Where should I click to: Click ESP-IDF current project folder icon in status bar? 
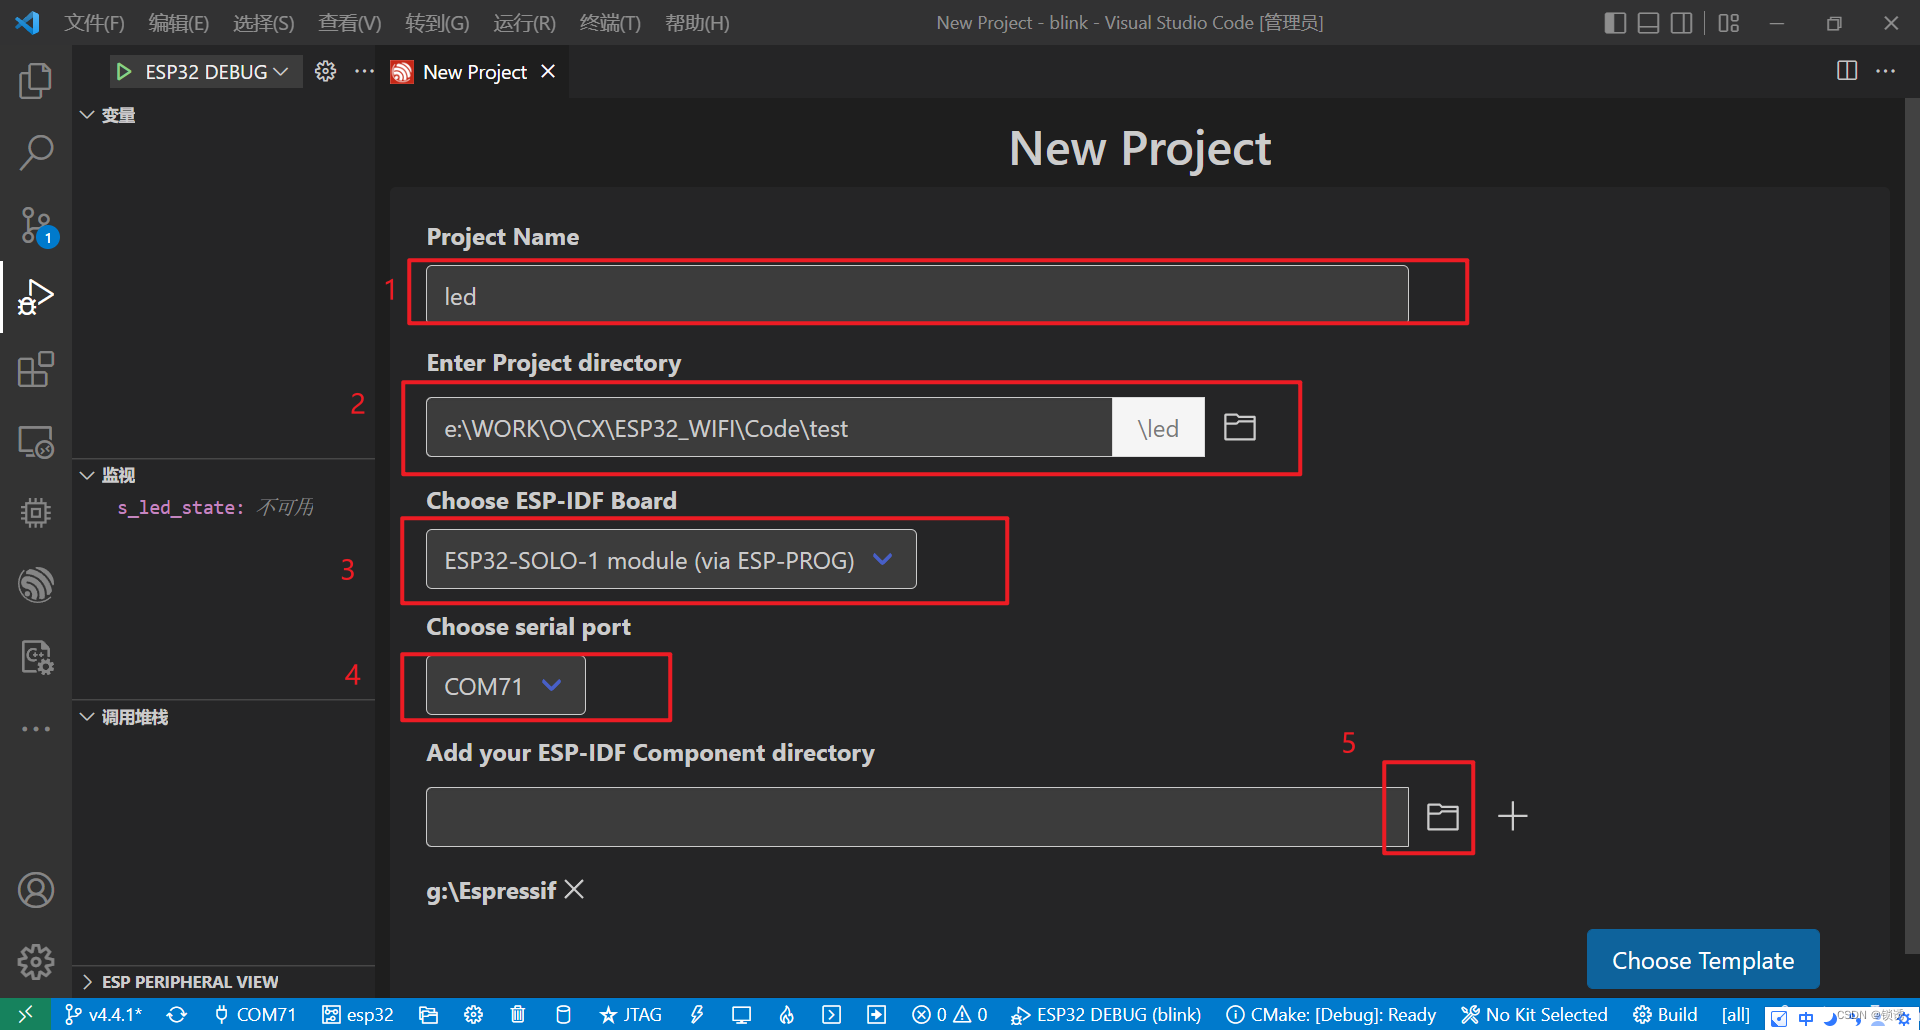(429, 1014)
